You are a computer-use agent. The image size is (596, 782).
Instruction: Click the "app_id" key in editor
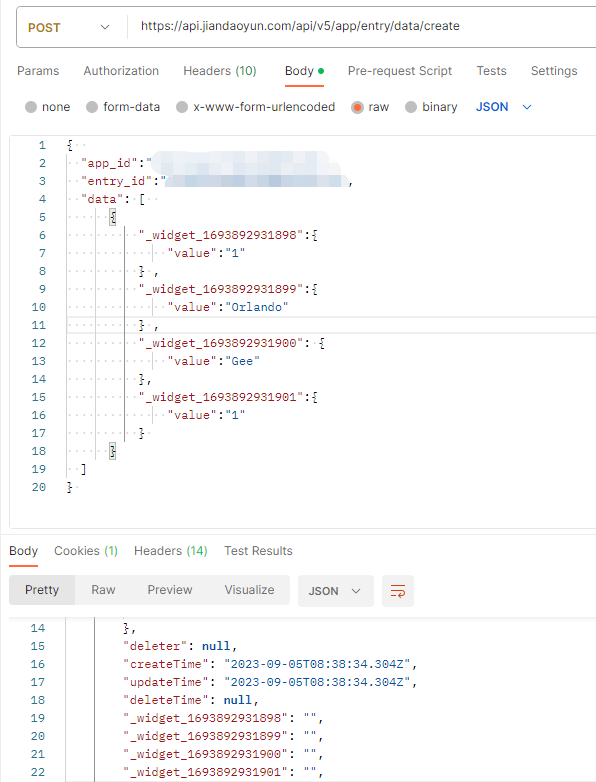tap(109, 163)
